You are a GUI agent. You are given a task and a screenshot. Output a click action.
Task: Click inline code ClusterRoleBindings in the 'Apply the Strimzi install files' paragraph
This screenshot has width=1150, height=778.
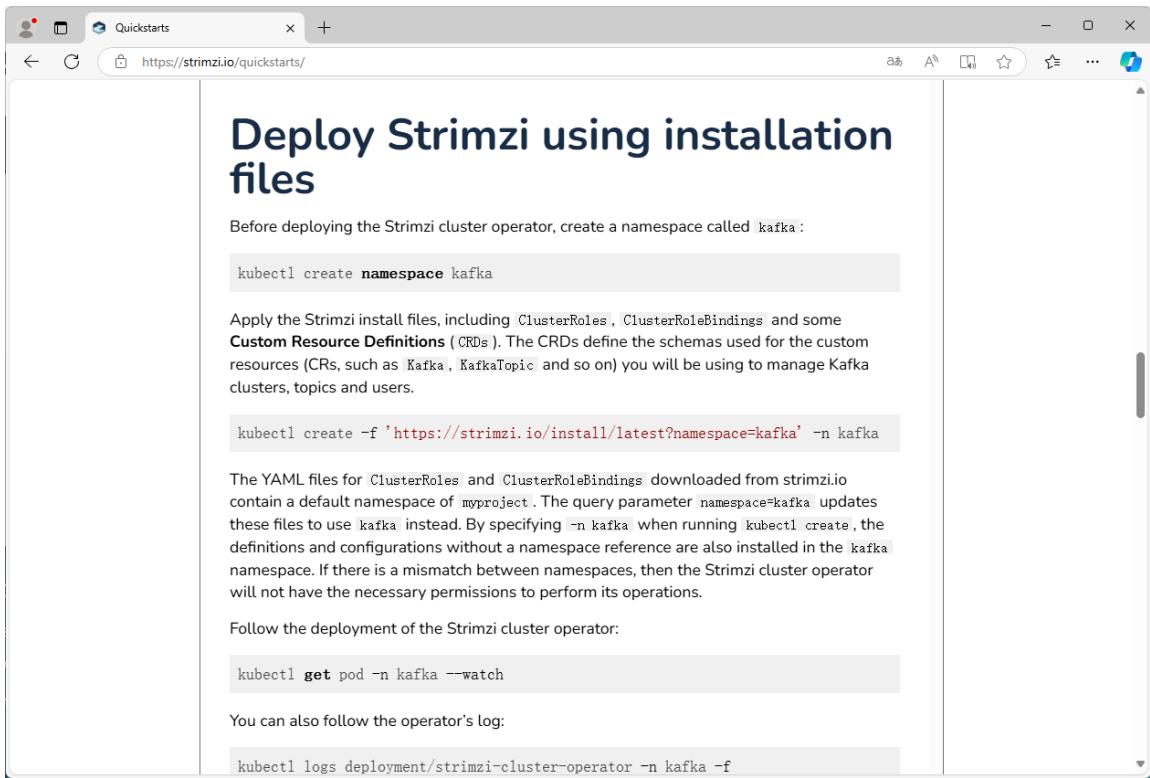(692, 320)
